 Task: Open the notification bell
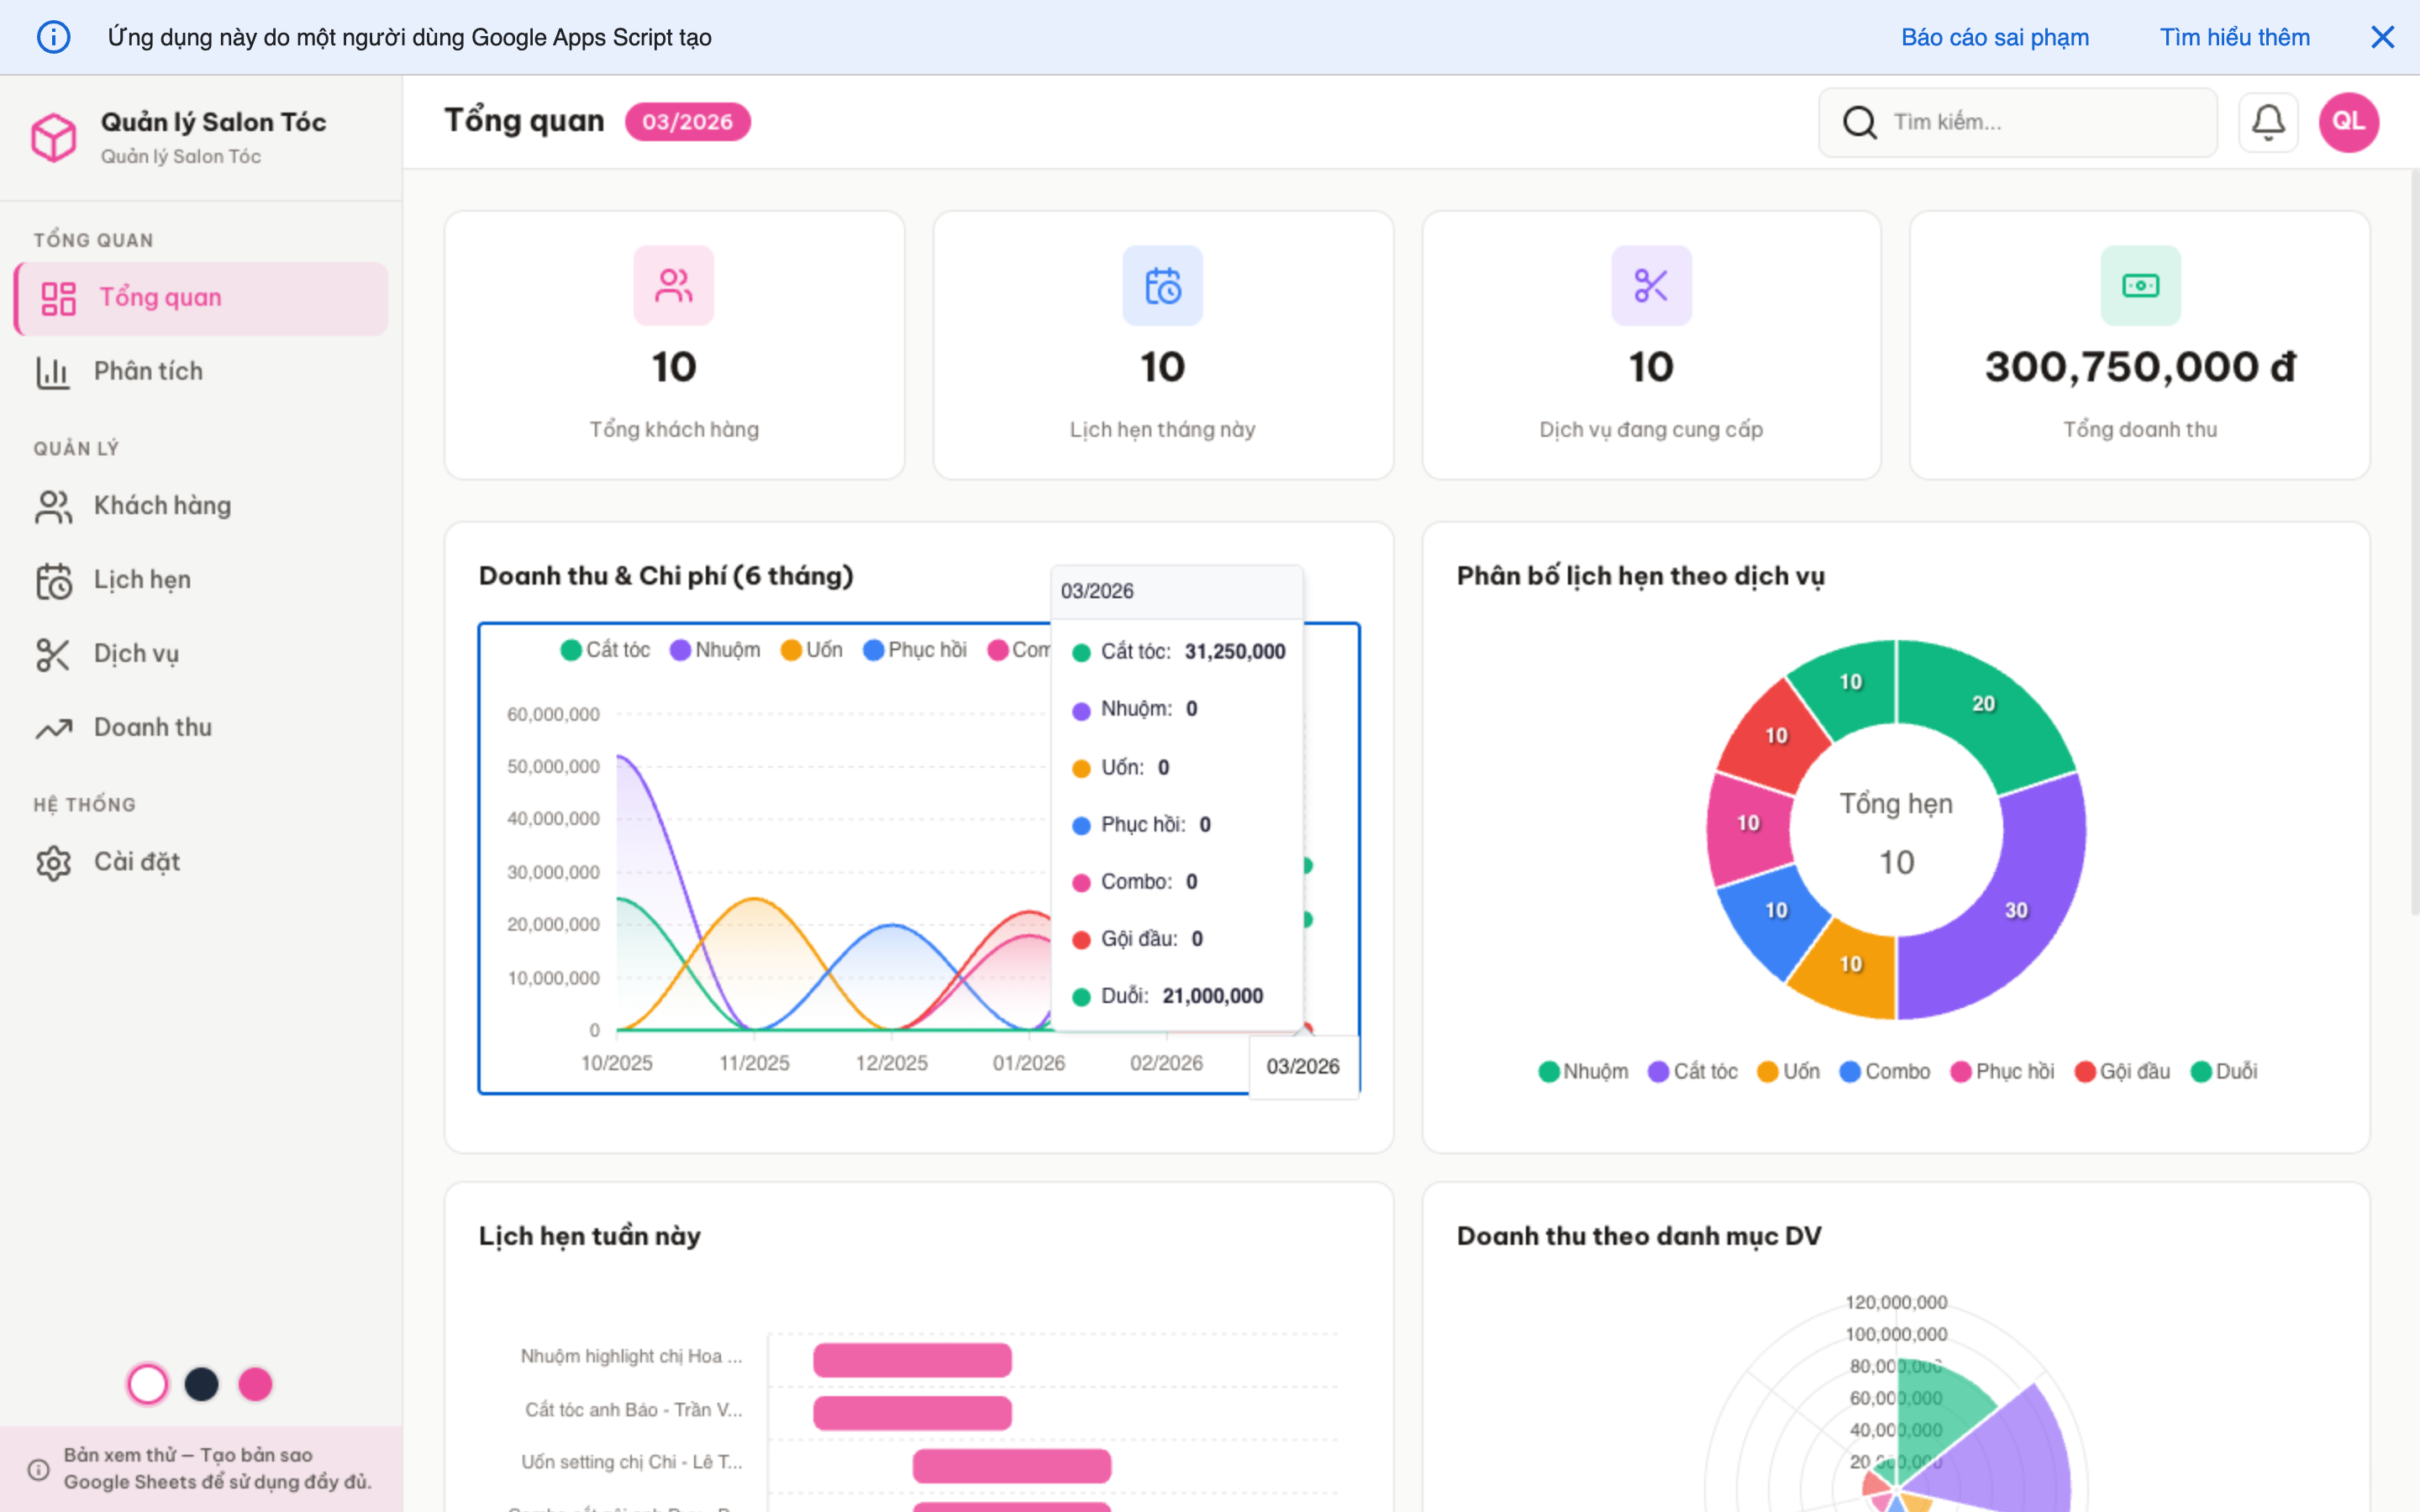2268,122
